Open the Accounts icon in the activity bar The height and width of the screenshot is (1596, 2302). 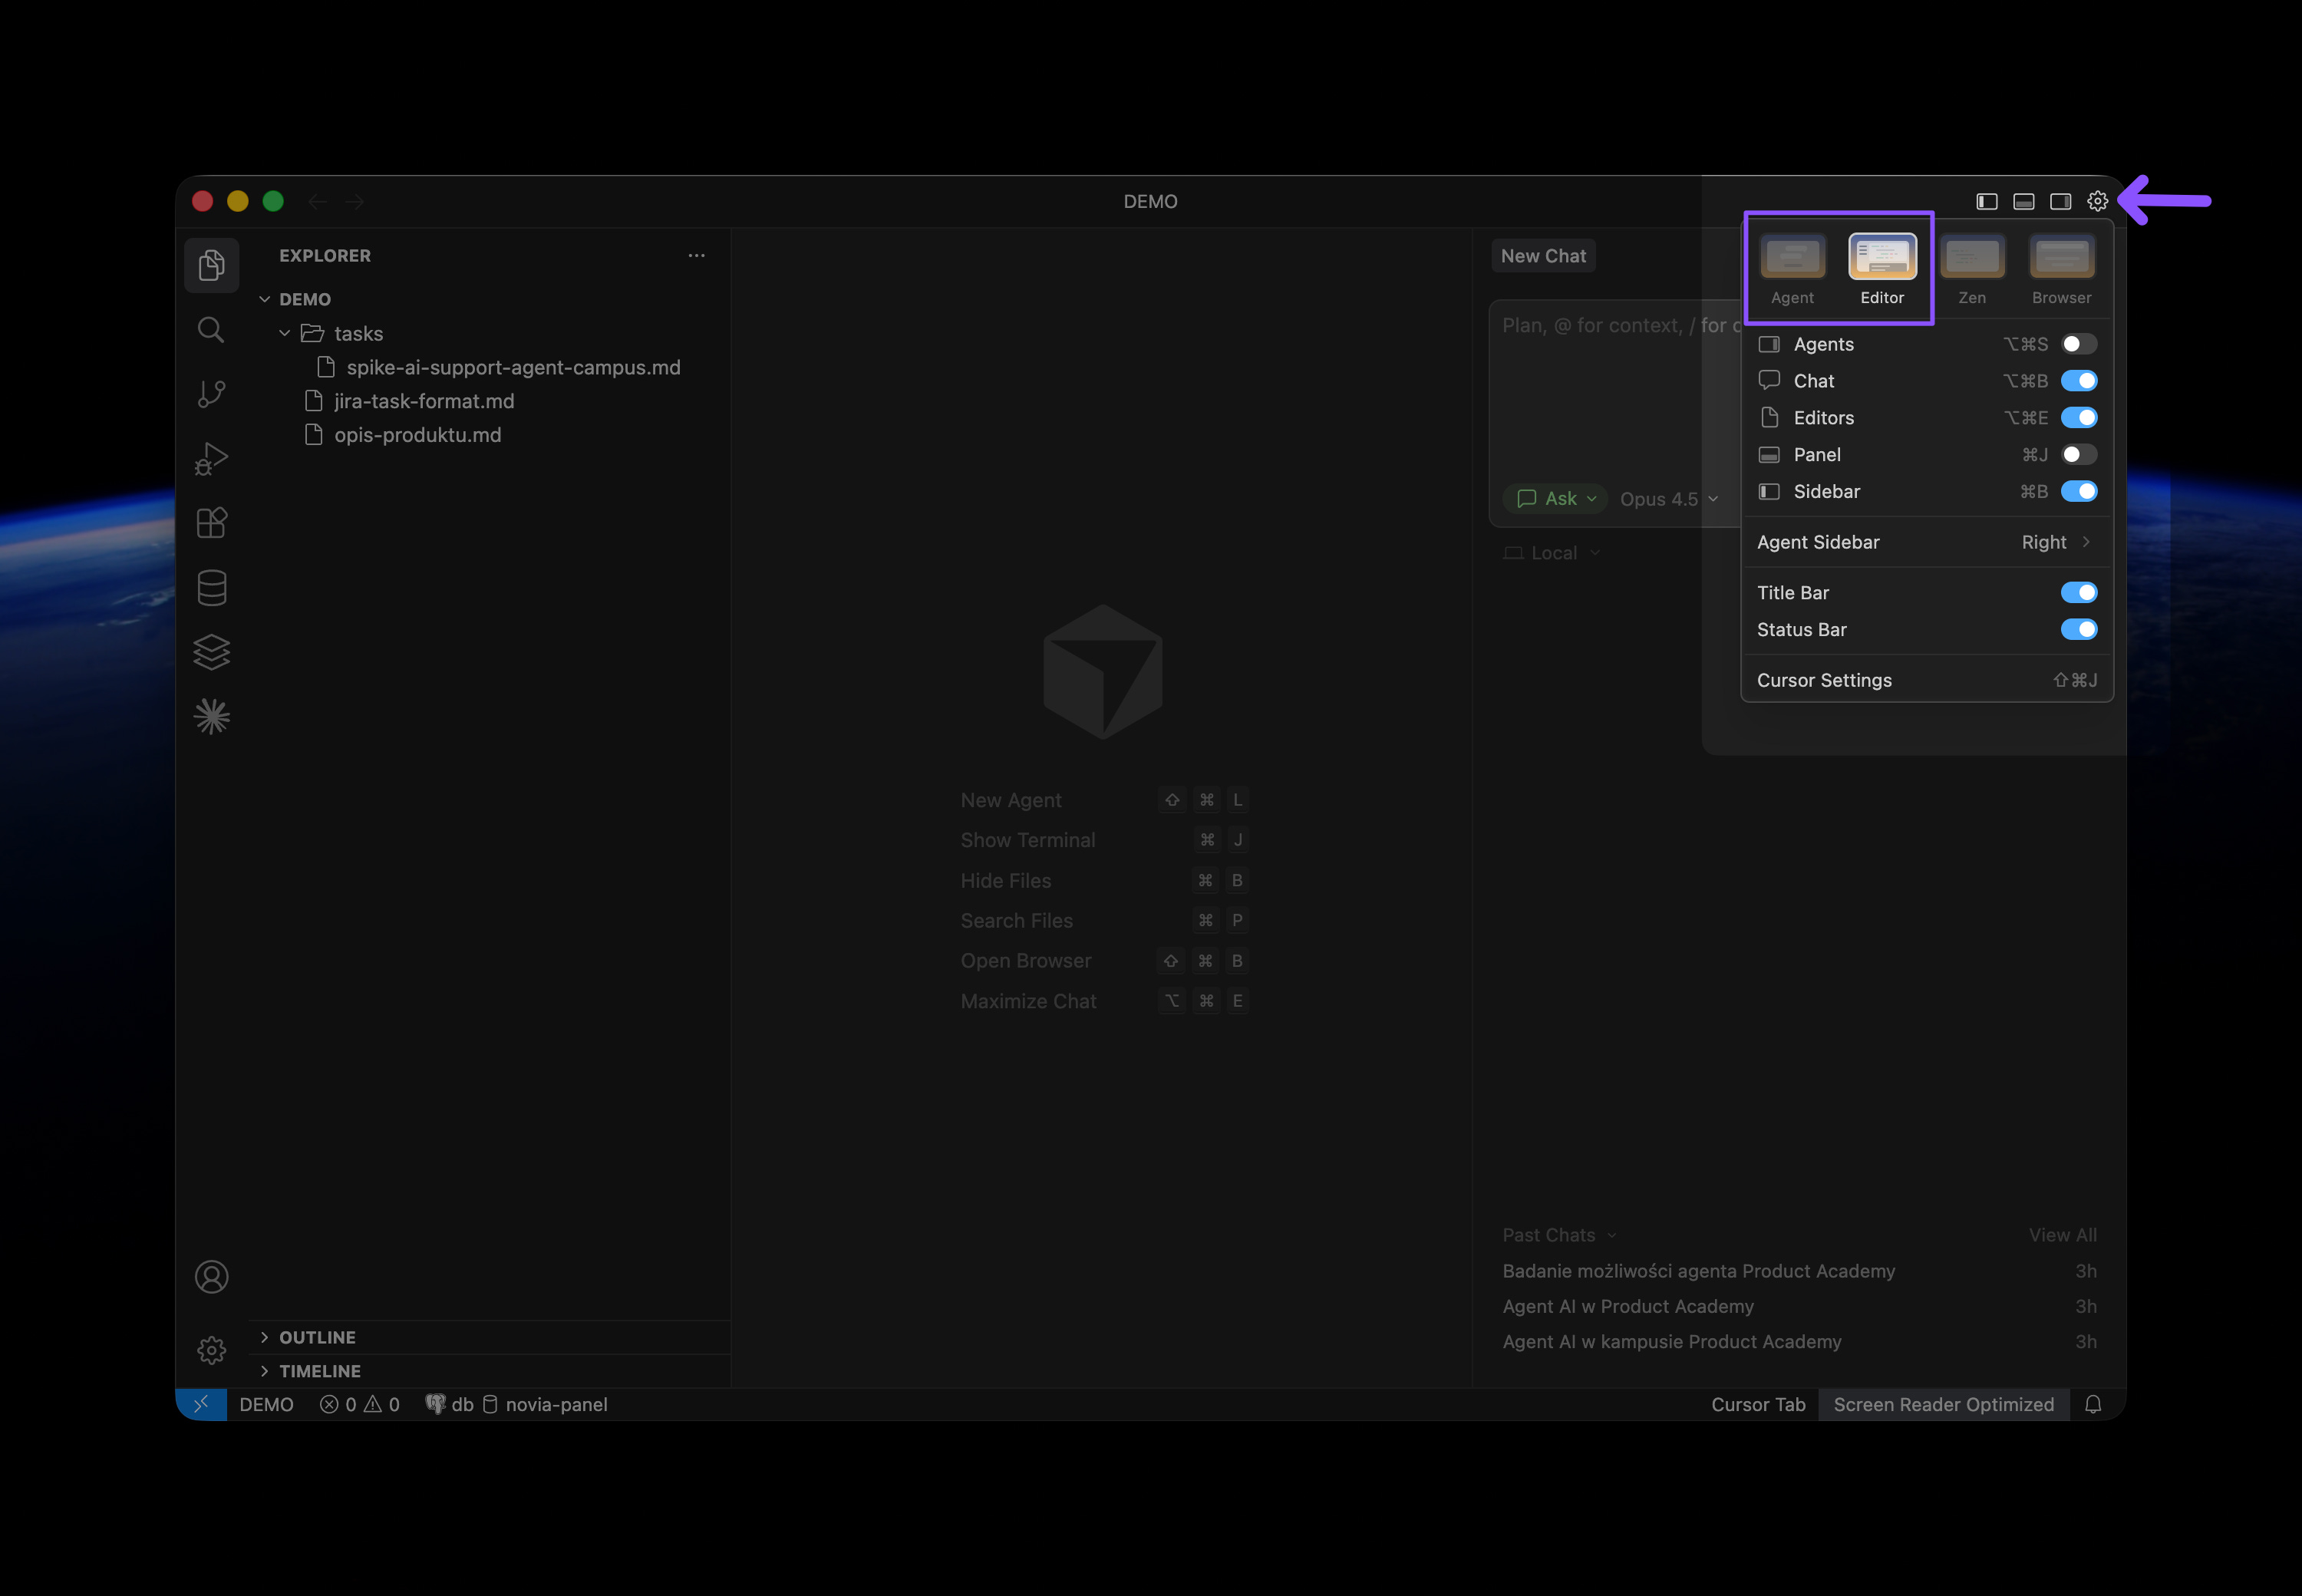(211, 1277)
